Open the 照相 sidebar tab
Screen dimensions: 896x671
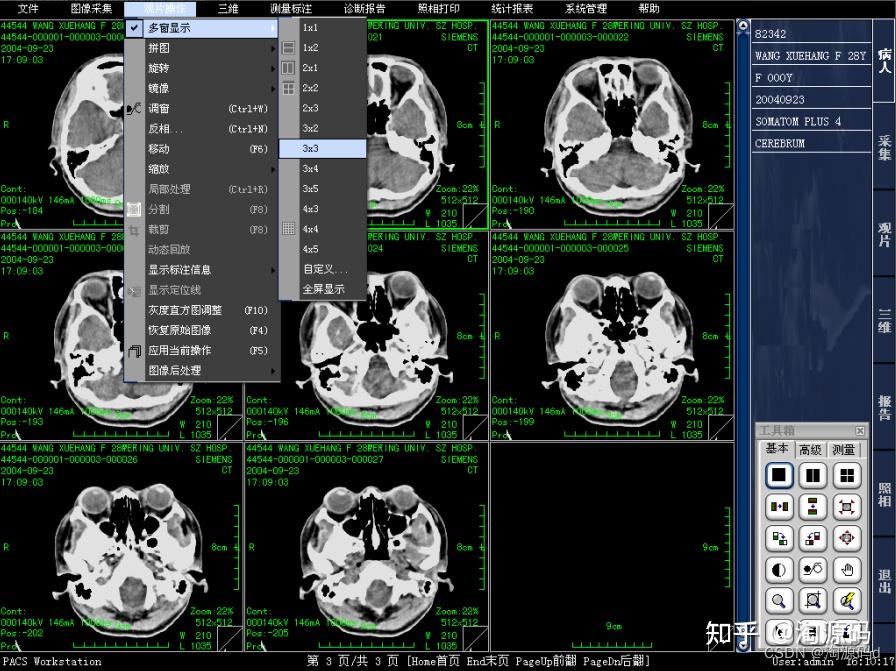click(x=884, y=495)
